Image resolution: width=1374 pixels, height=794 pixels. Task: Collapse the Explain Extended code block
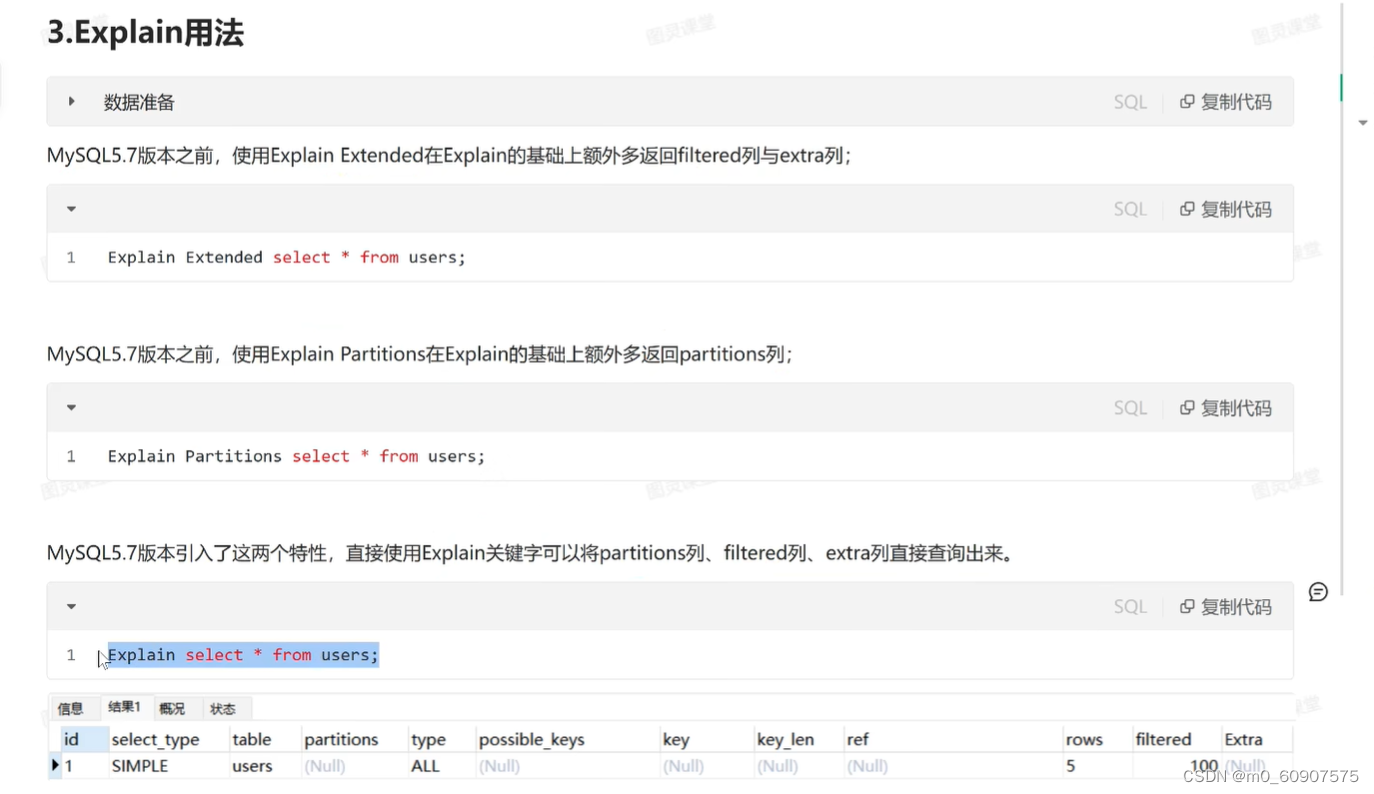[x=71, y=209]
